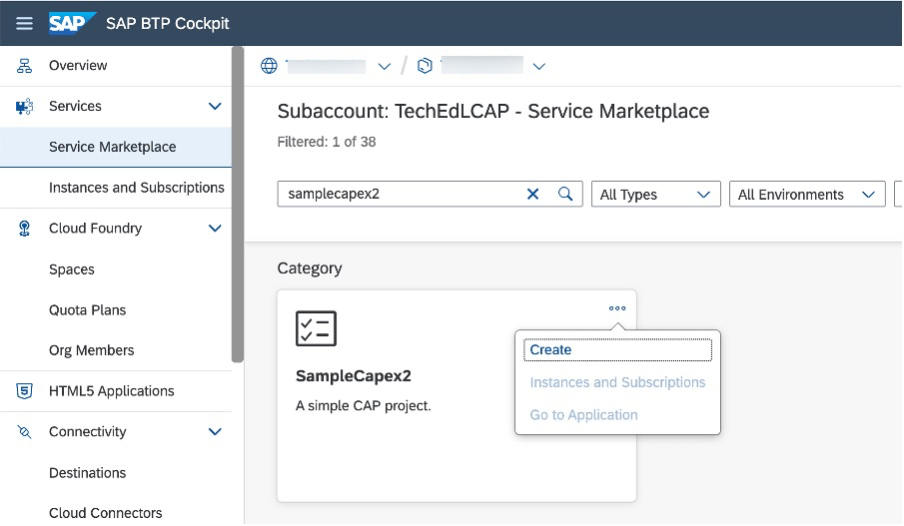Viewport: 904px width, 526px height.
Task: Open the subaccount breadcrumb dropdown
Action: click(x=539, y=67)
